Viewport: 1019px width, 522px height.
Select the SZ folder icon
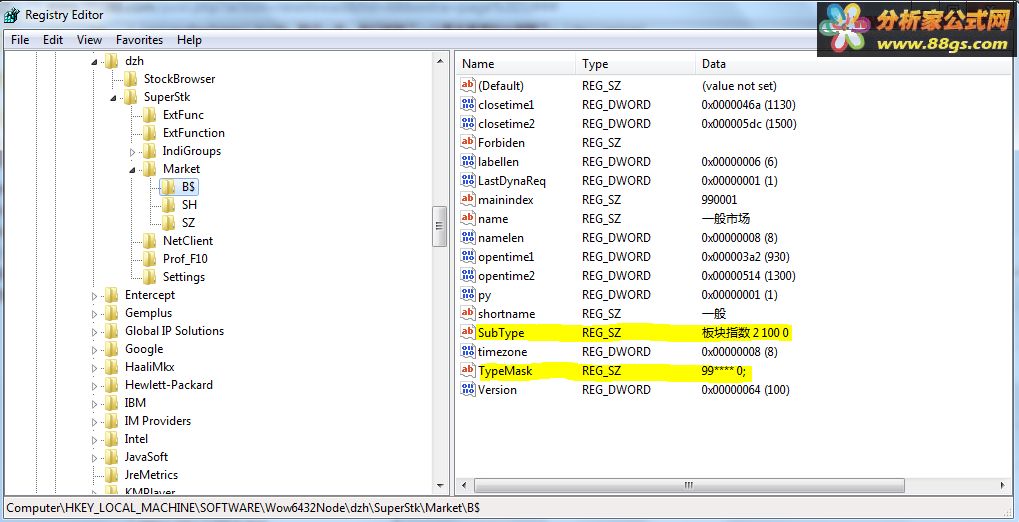168,223
